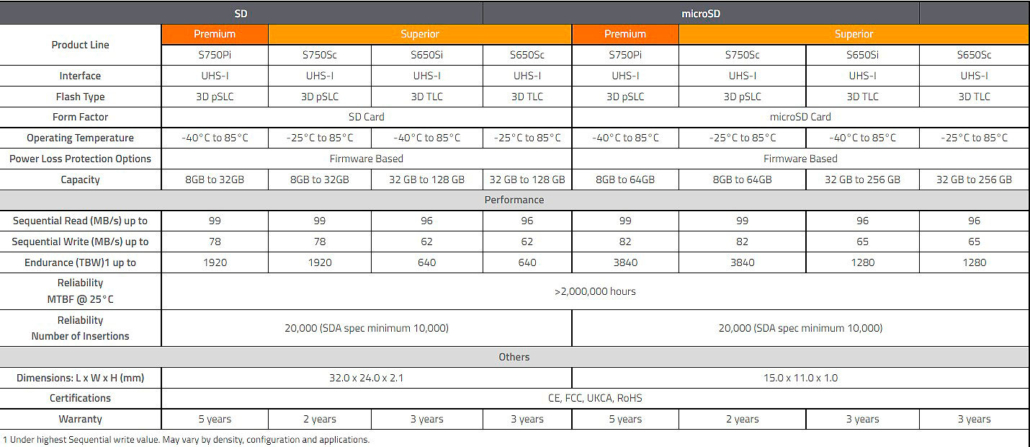1030x447 pixels.
Task: Click the rightmost 'Superior' product line cell
Action: click(854, 34)
